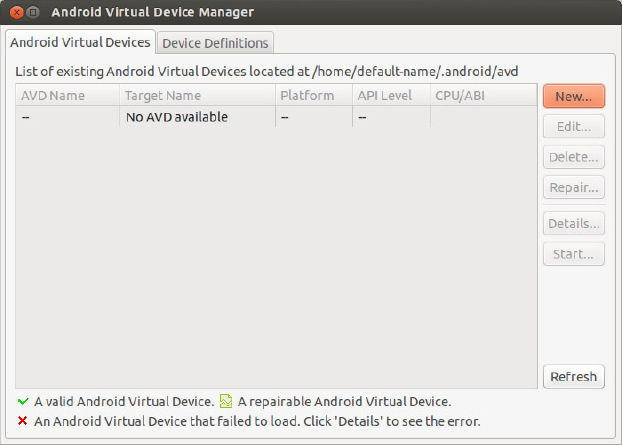Image resolution: width=622 pixels, height=445 pixels.
Task: Click the red X failed-to-load icon
Action: (x=23, y=421)
